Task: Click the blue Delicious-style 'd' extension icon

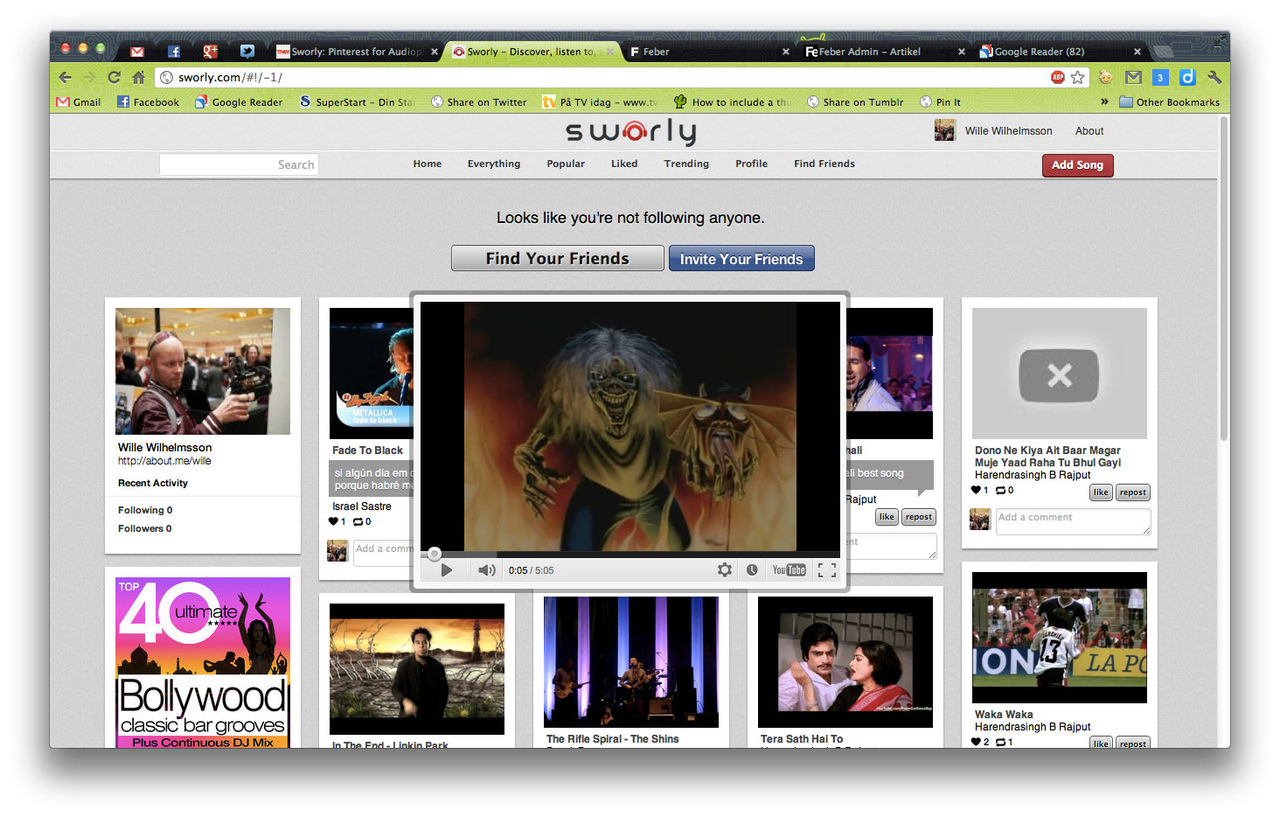Action: coord(1187,77)
